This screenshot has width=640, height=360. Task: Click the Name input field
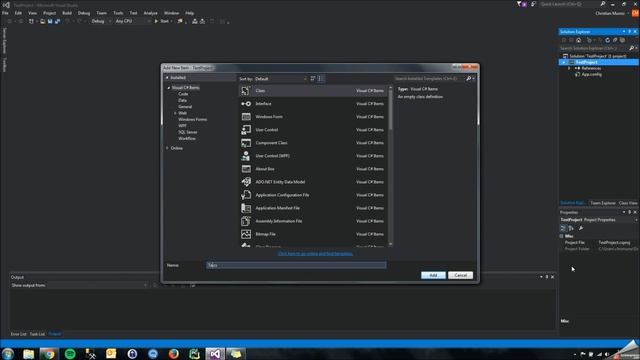pos(296,265)
